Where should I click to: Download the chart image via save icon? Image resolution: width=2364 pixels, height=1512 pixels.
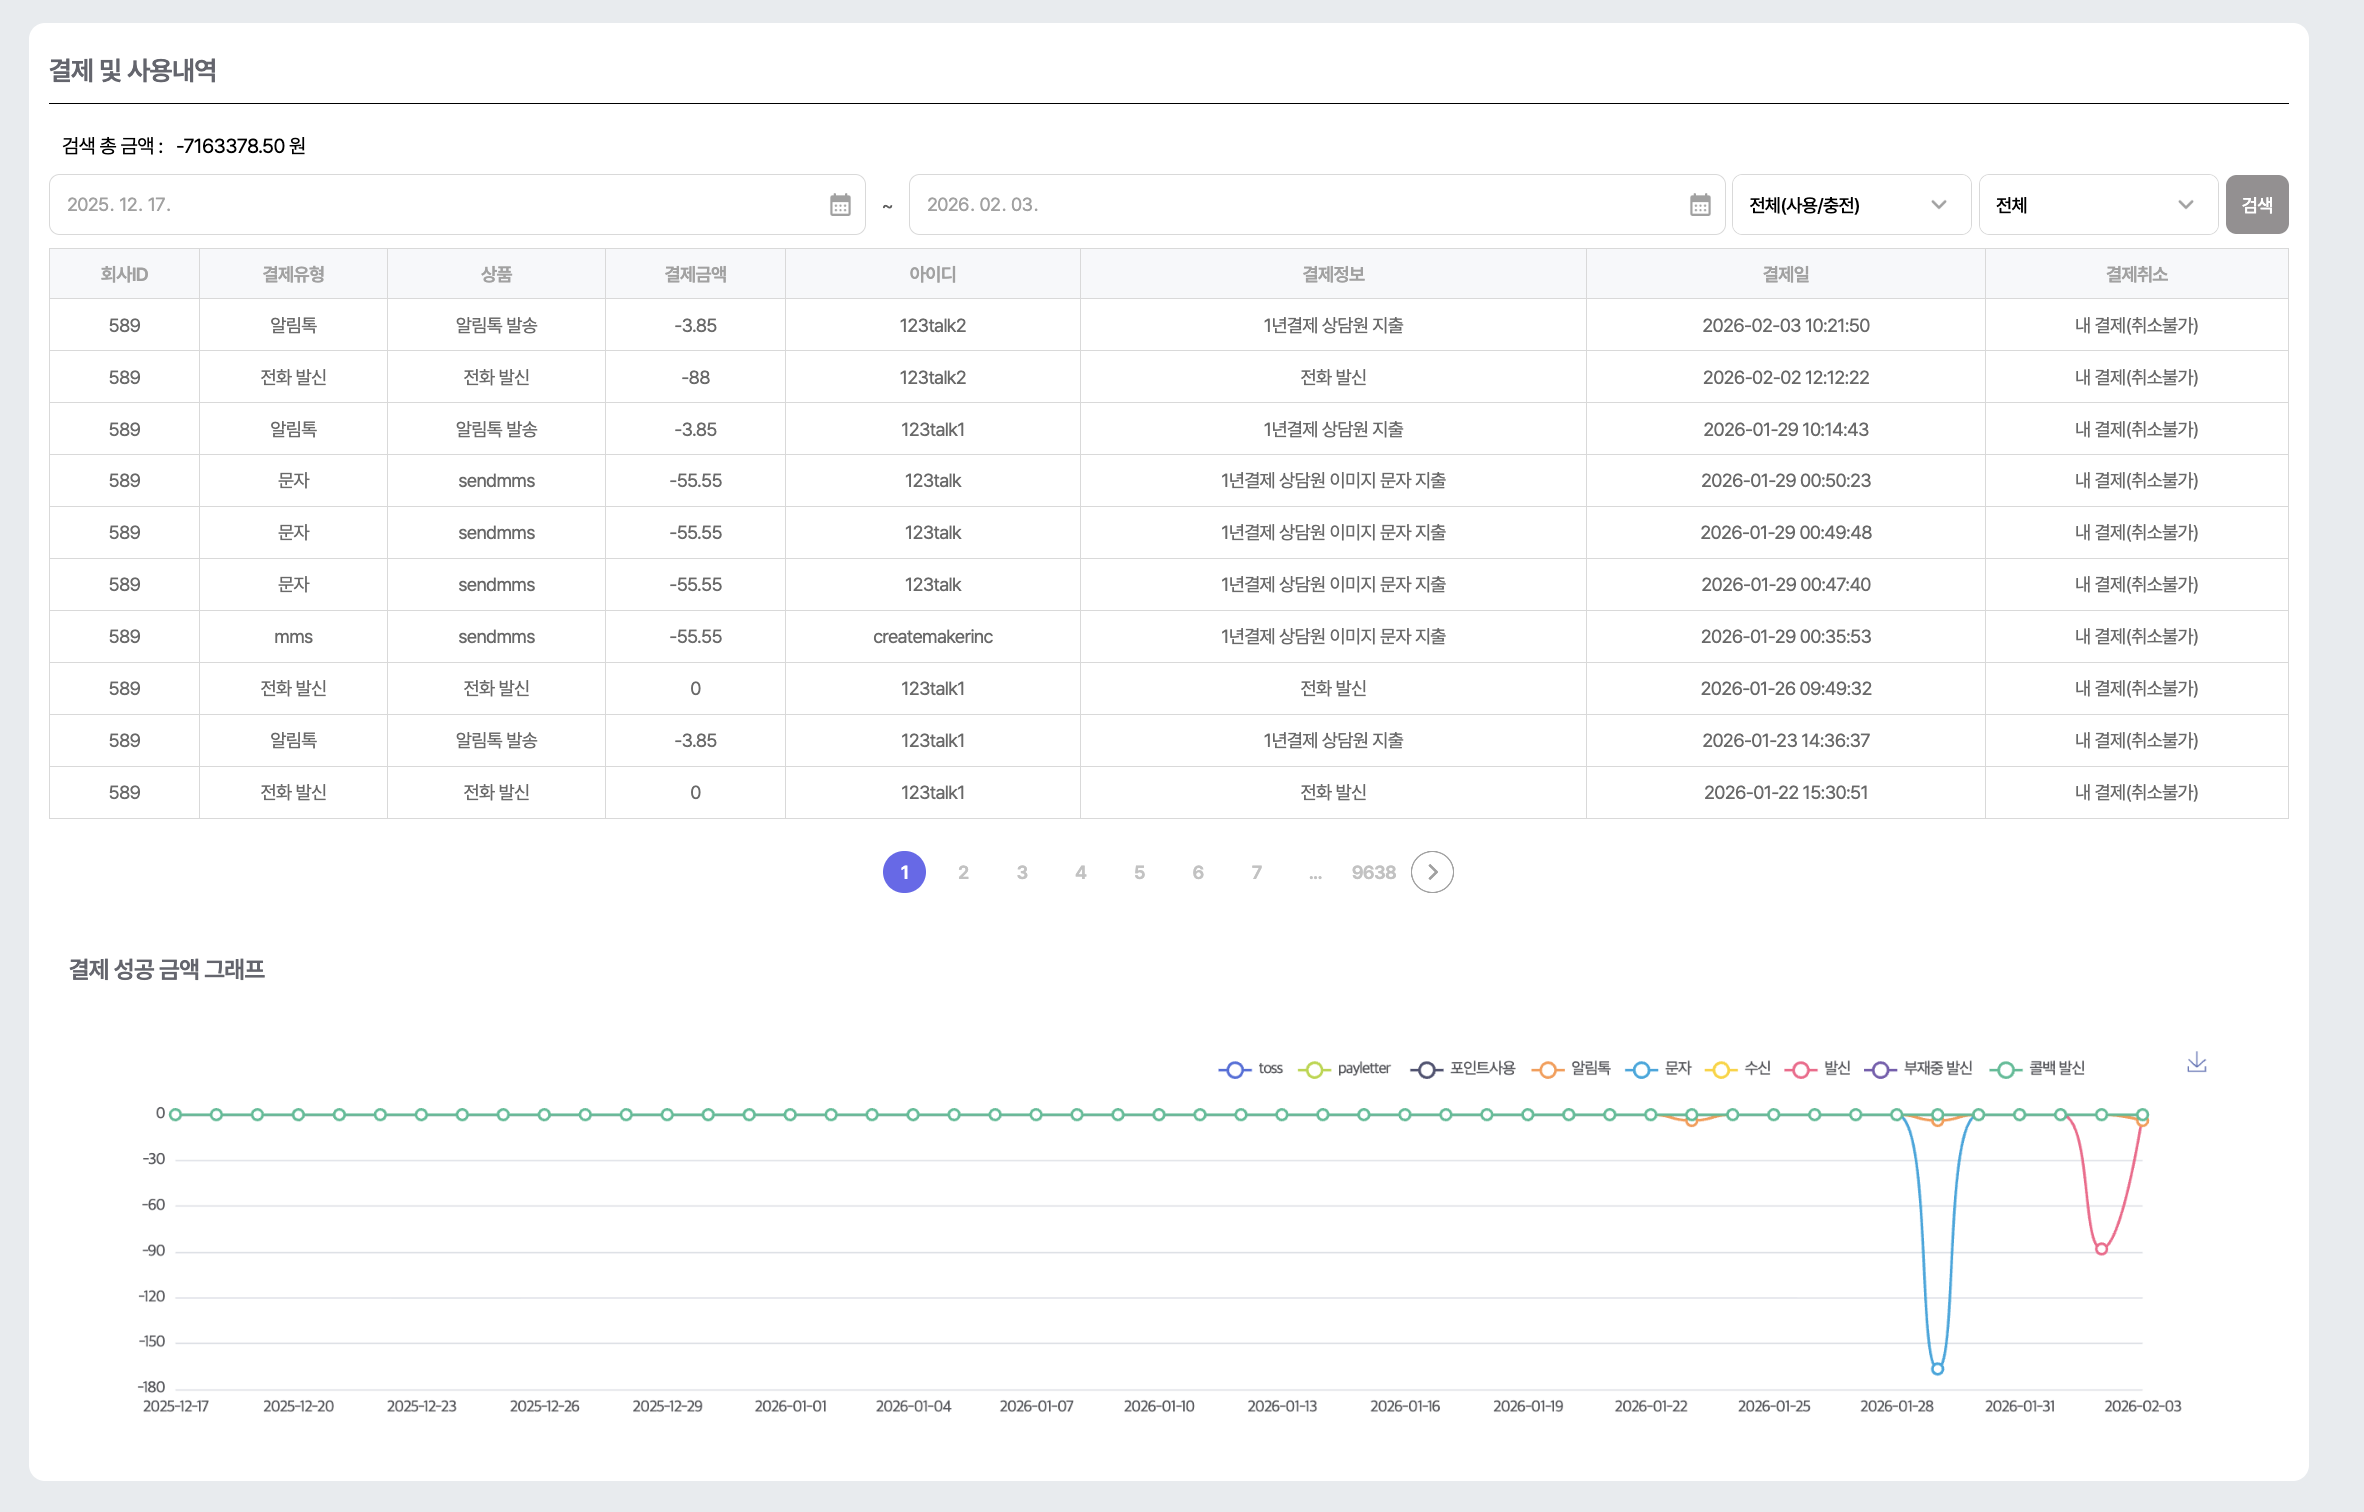pos(2196,1063)
